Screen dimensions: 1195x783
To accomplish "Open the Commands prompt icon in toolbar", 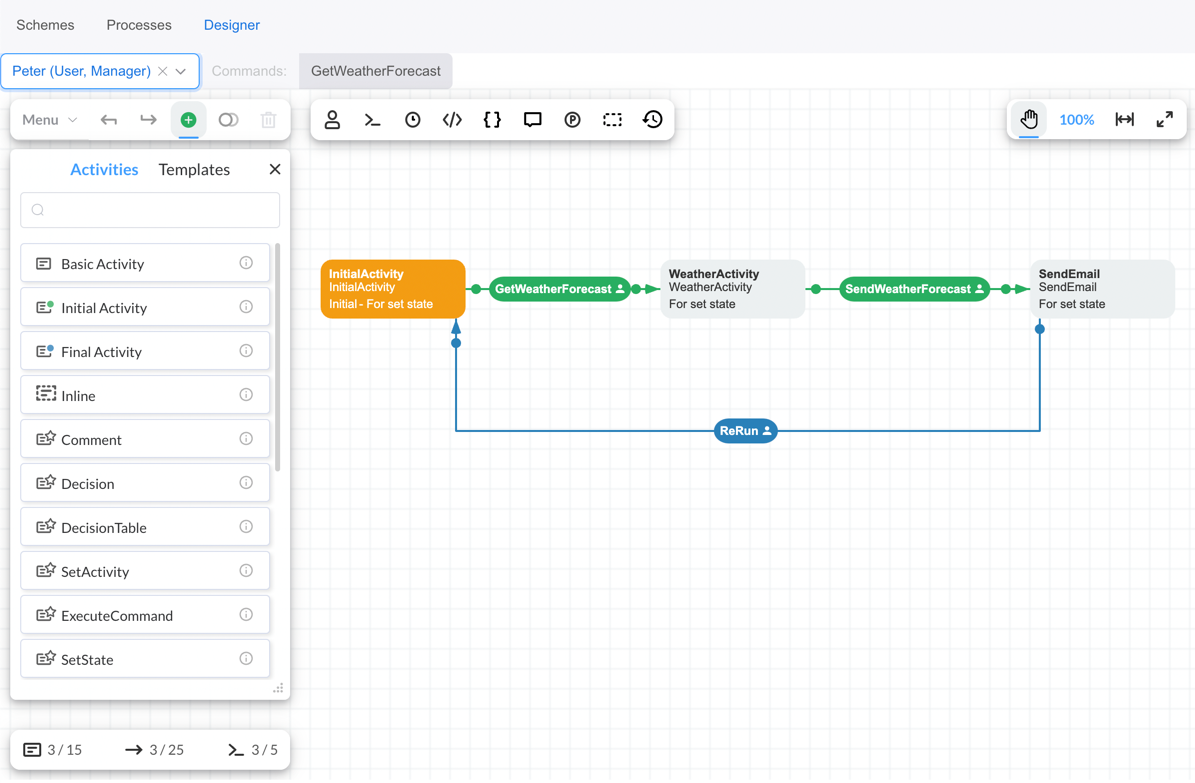I will pyautogui.click(x=372, y=120).
